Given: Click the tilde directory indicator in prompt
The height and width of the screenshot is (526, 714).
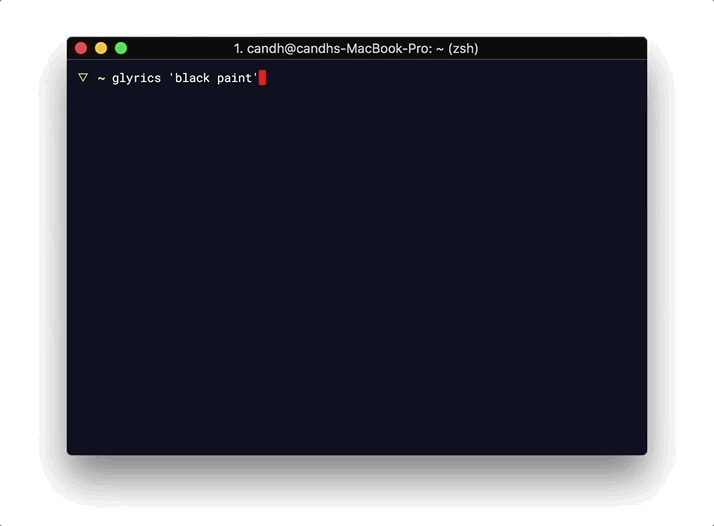Looking at the screenshot, I should pos(101,79).
